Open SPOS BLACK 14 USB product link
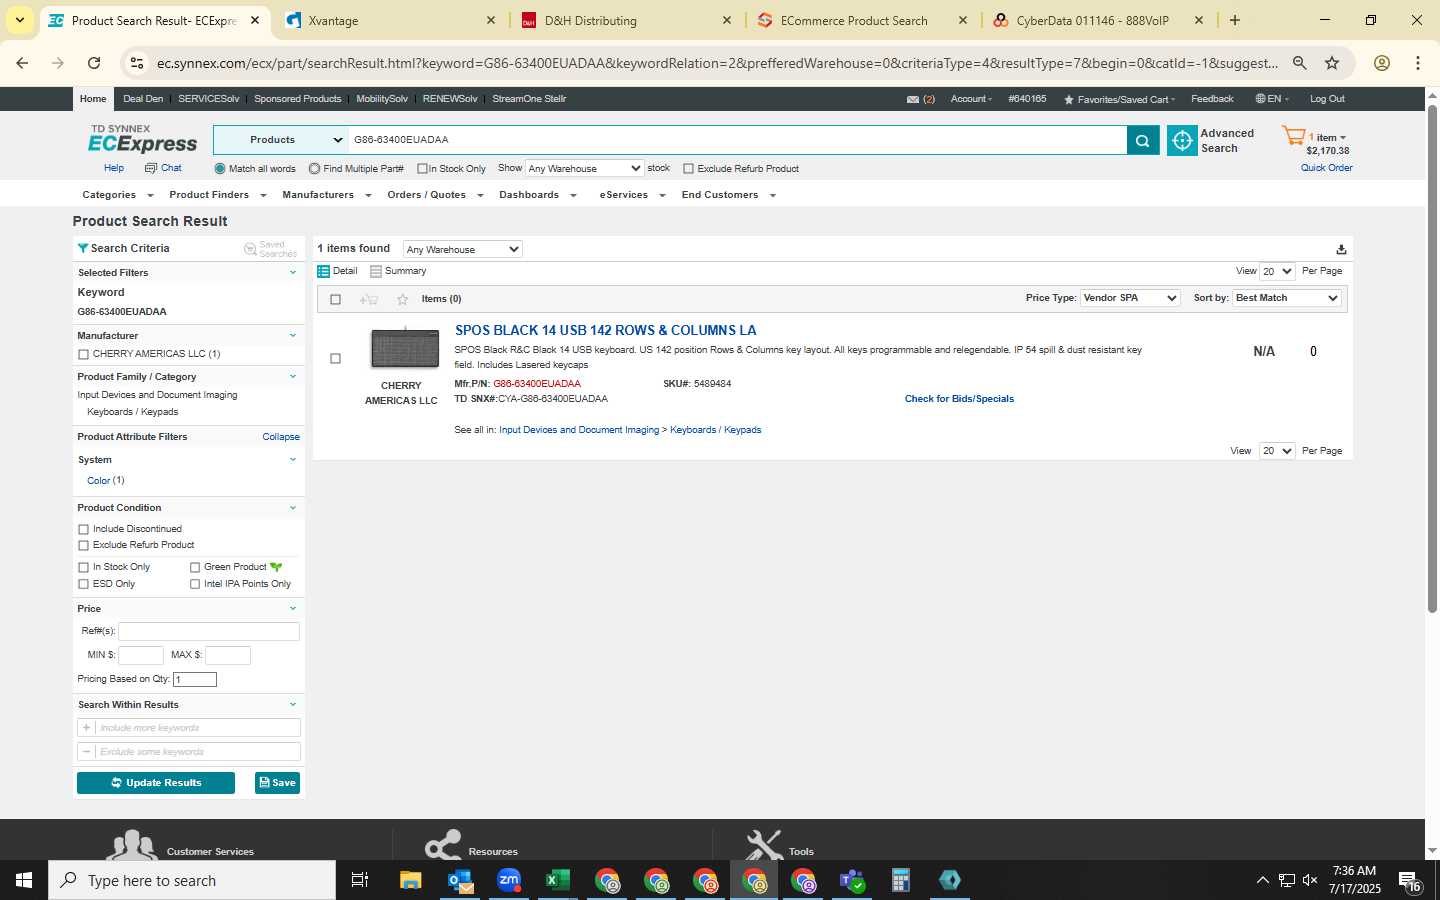 pos(605,330)
